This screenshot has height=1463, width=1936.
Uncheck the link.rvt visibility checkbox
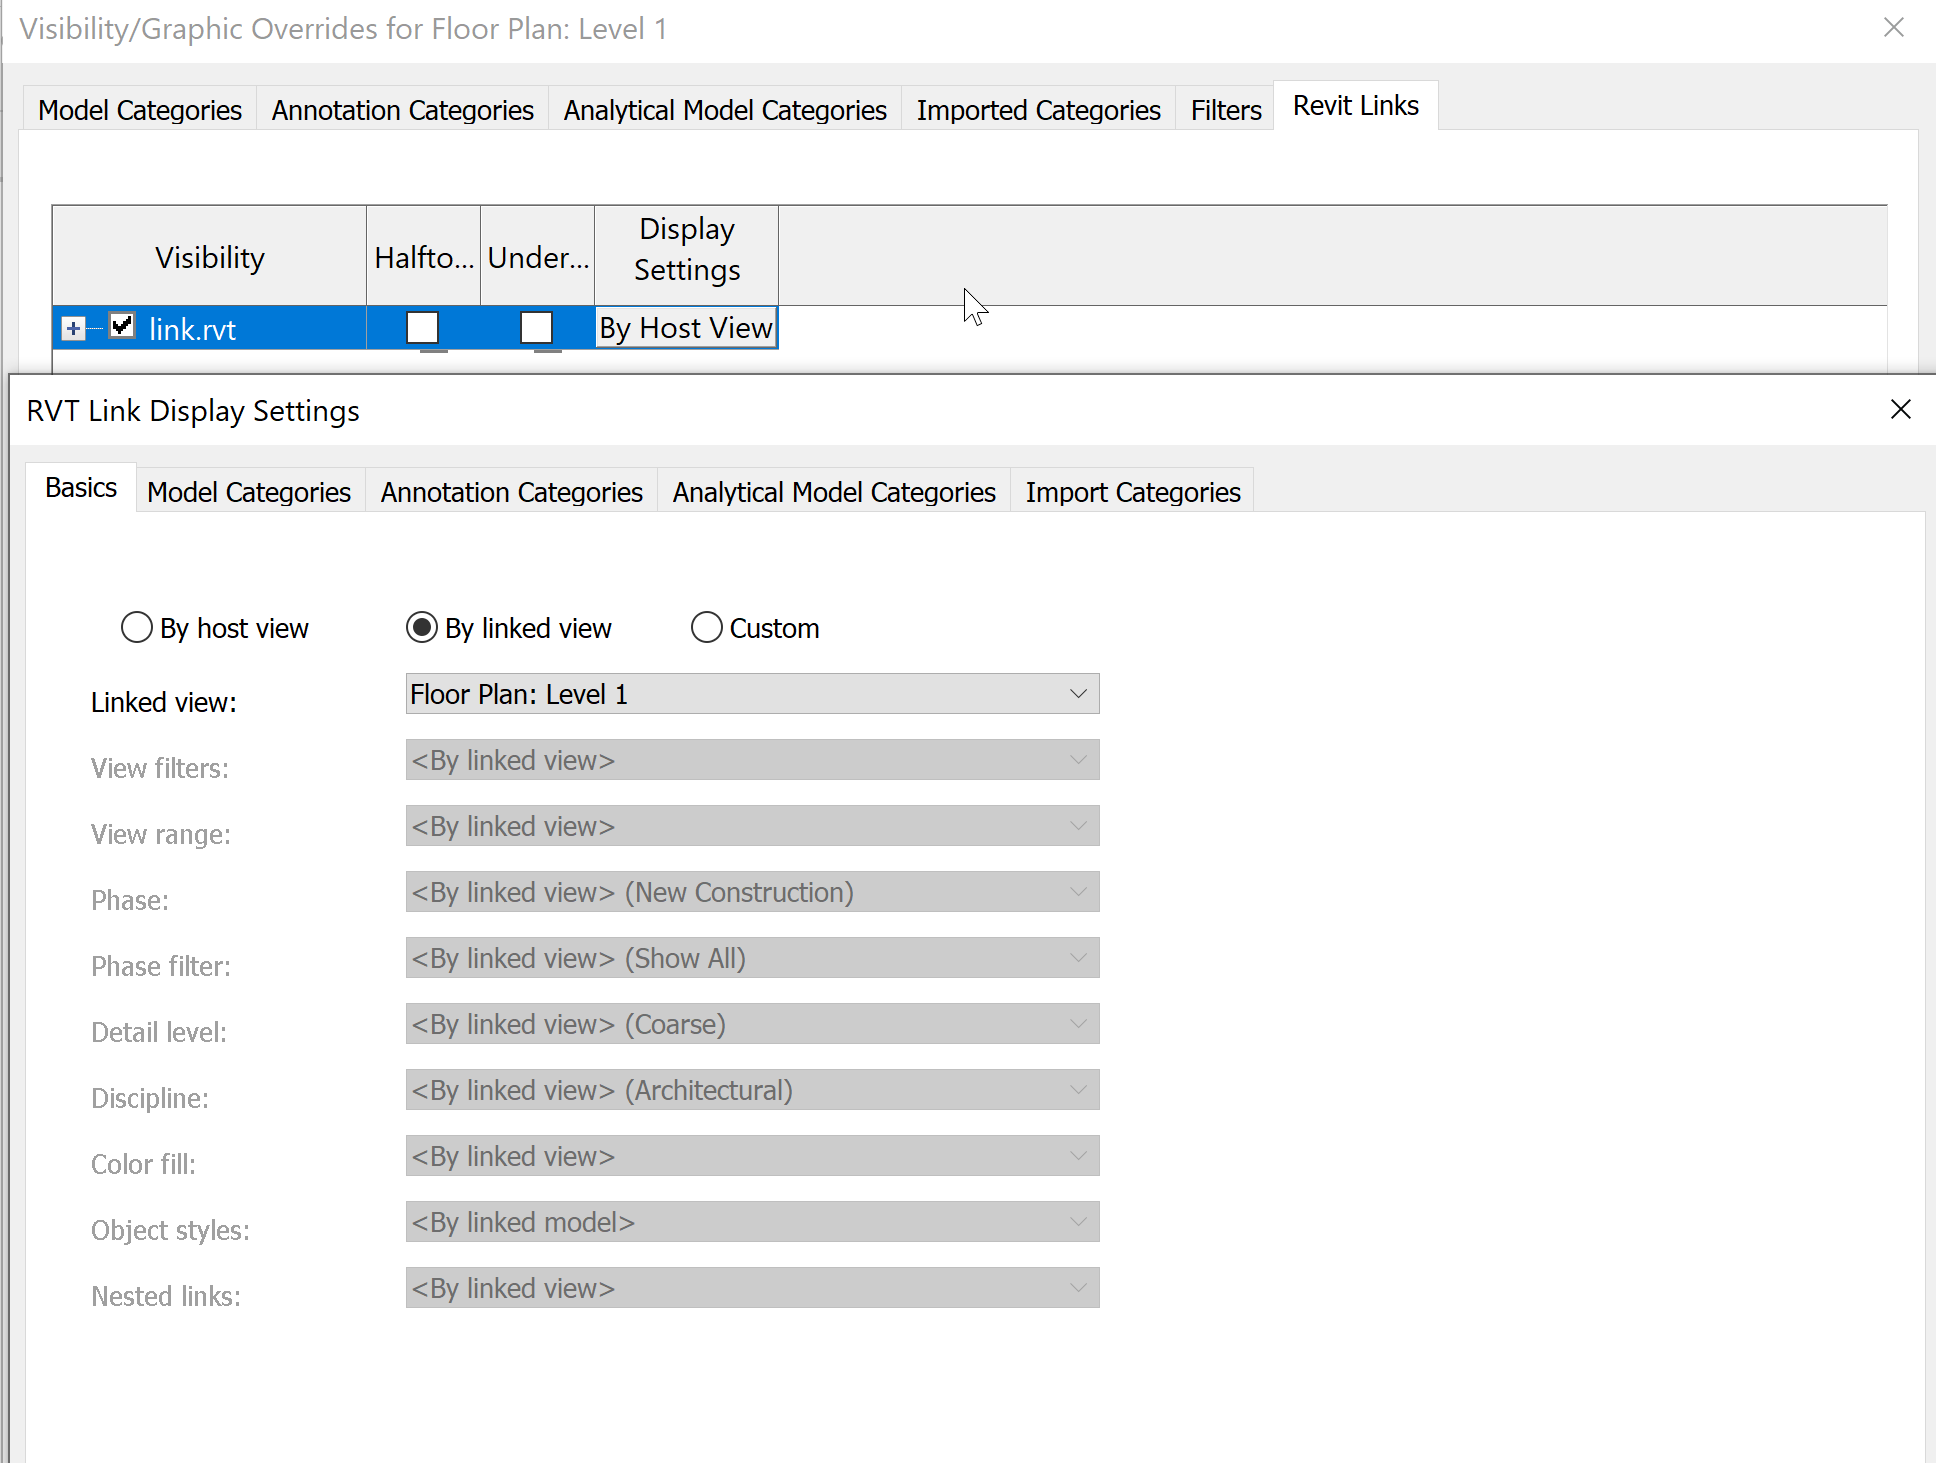coord(122,326)
